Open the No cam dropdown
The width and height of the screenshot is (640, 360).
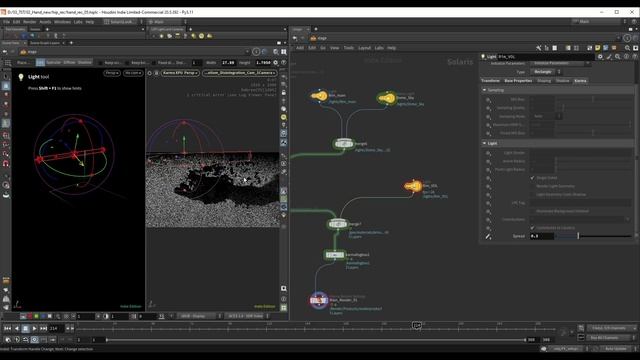click(133, 73)
